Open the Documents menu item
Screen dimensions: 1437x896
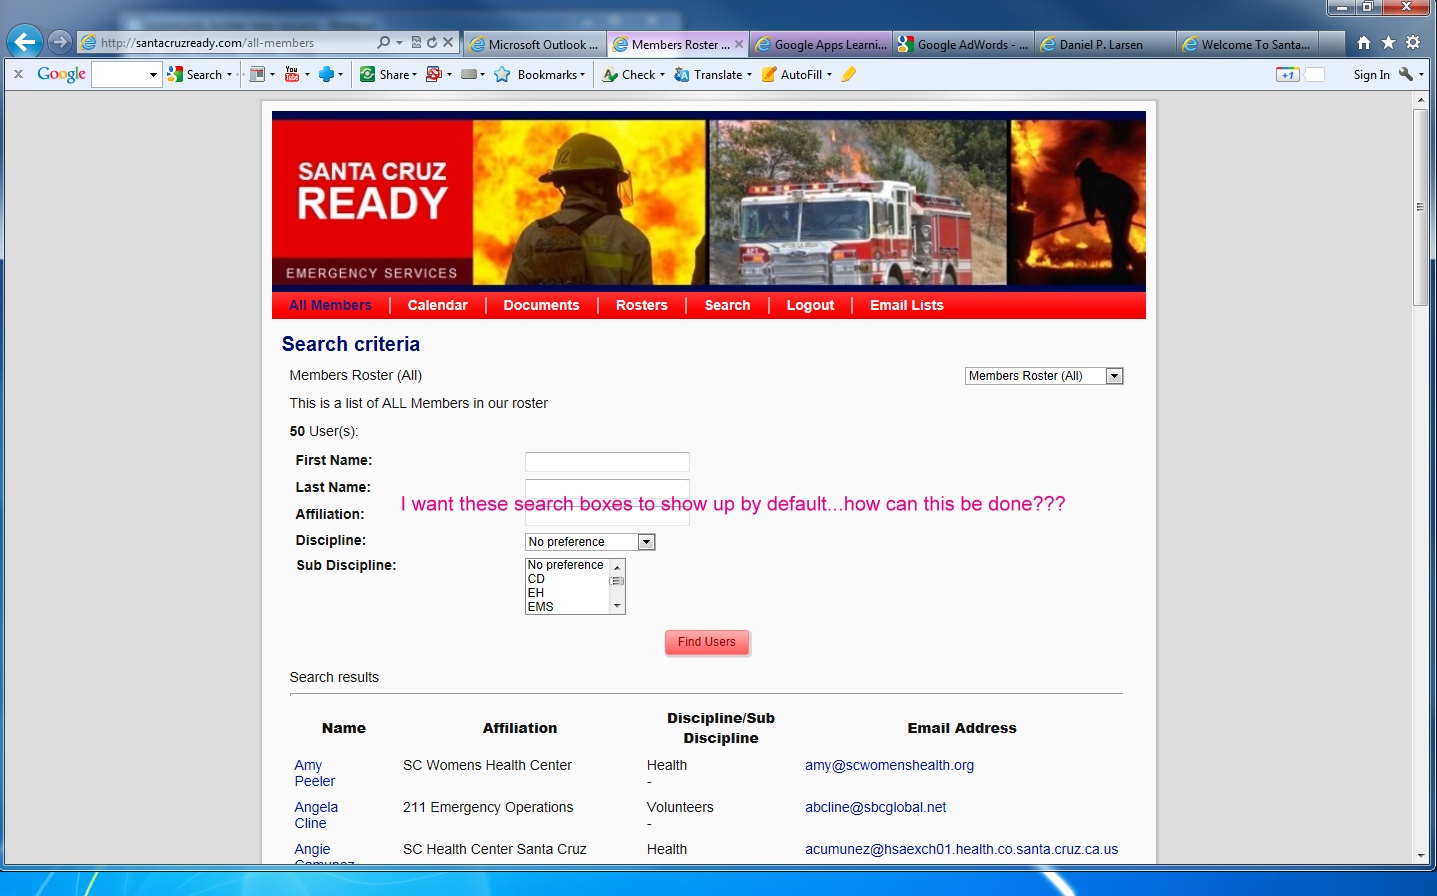[x=541, y=305]
